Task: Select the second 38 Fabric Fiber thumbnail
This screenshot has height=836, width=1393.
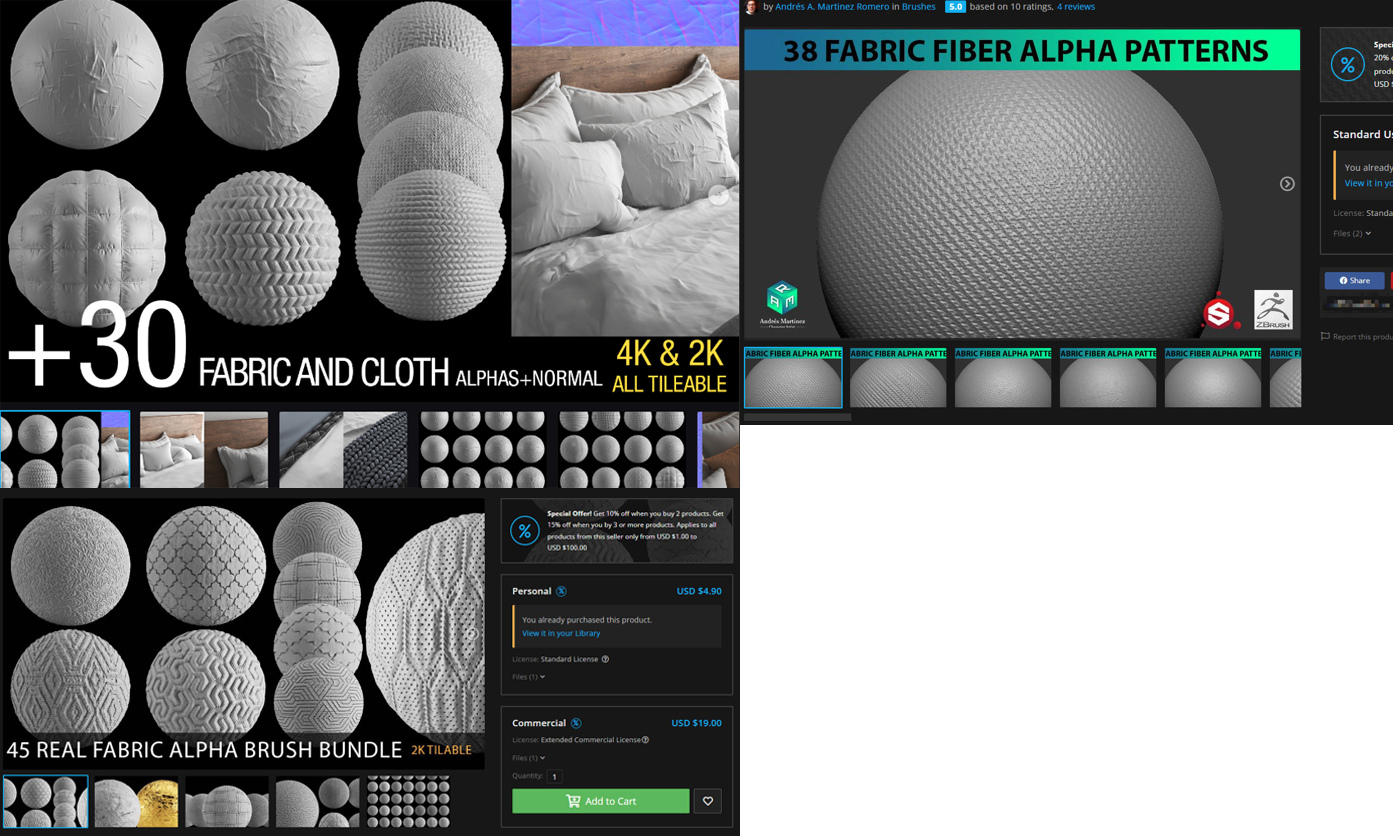Action: tap(898, 378)
